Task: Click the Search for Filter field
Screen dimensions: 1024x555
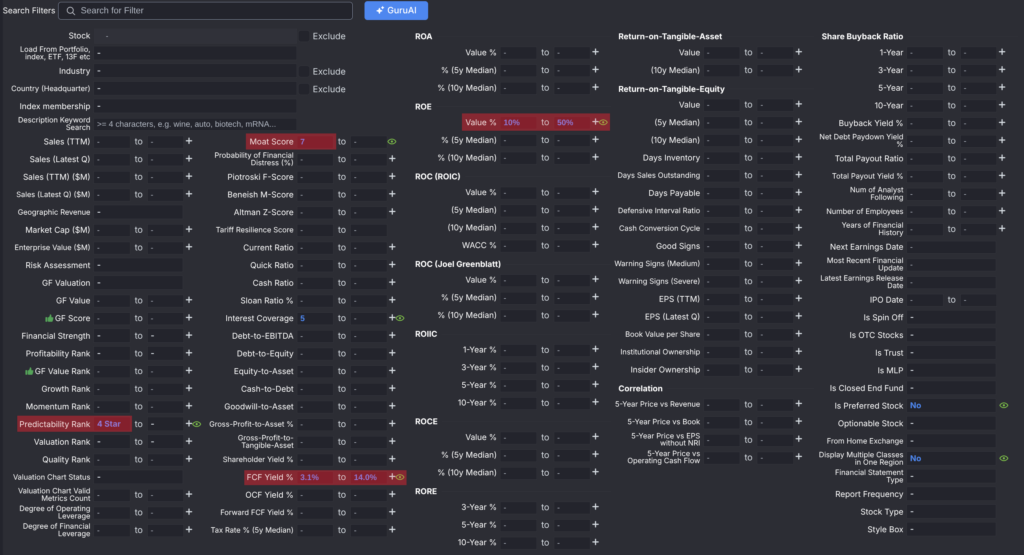Action: point(212,10)
